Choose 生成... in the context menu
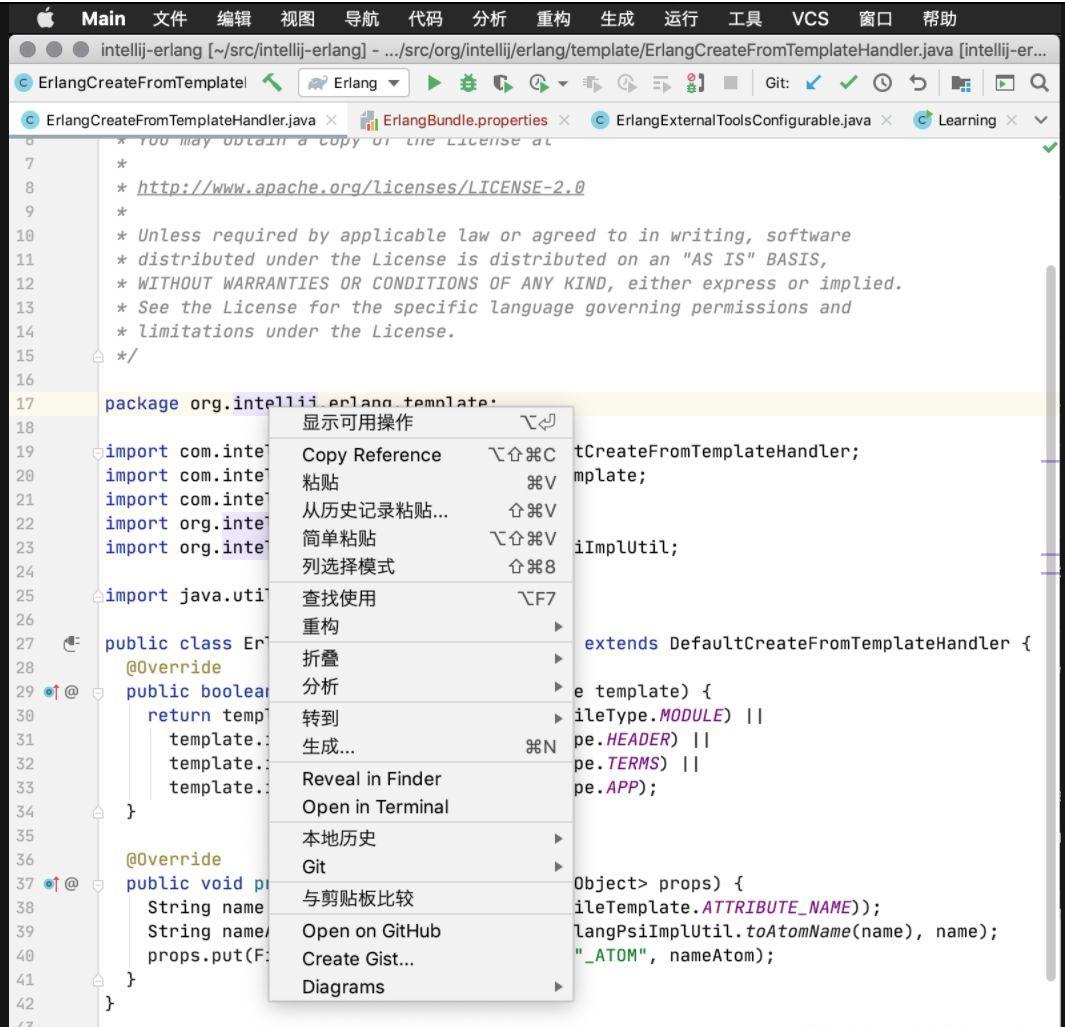This screenshot has height=1027, width=1065. (421, 746)
